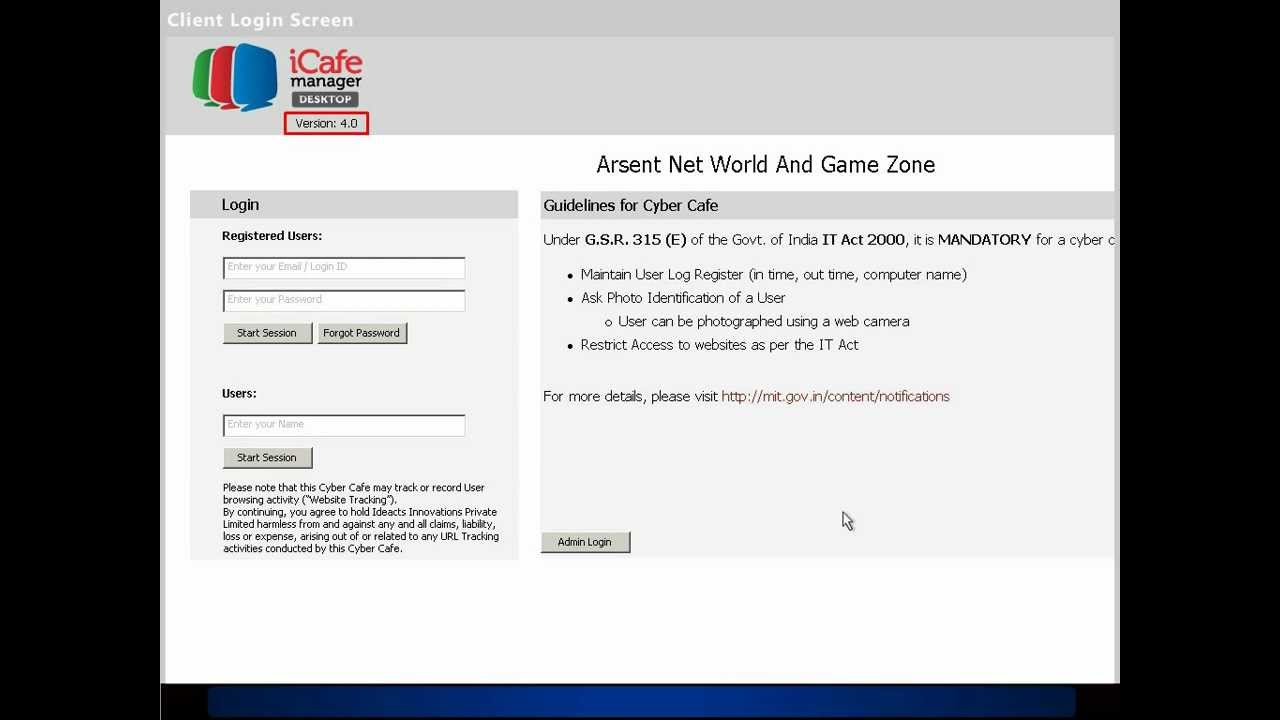
Task: Open the Admin Login button
Action: [x=585, y=542]
